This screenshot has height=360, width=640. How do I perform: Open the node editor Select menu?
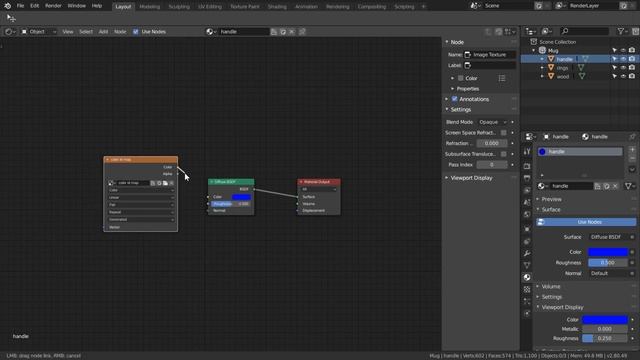coord(86,31)
